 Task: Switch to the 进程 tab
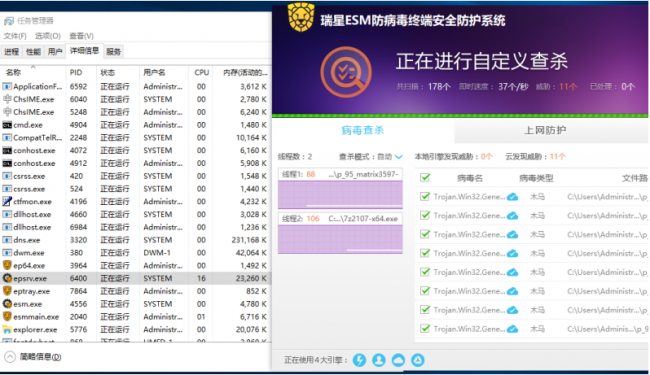12,51
